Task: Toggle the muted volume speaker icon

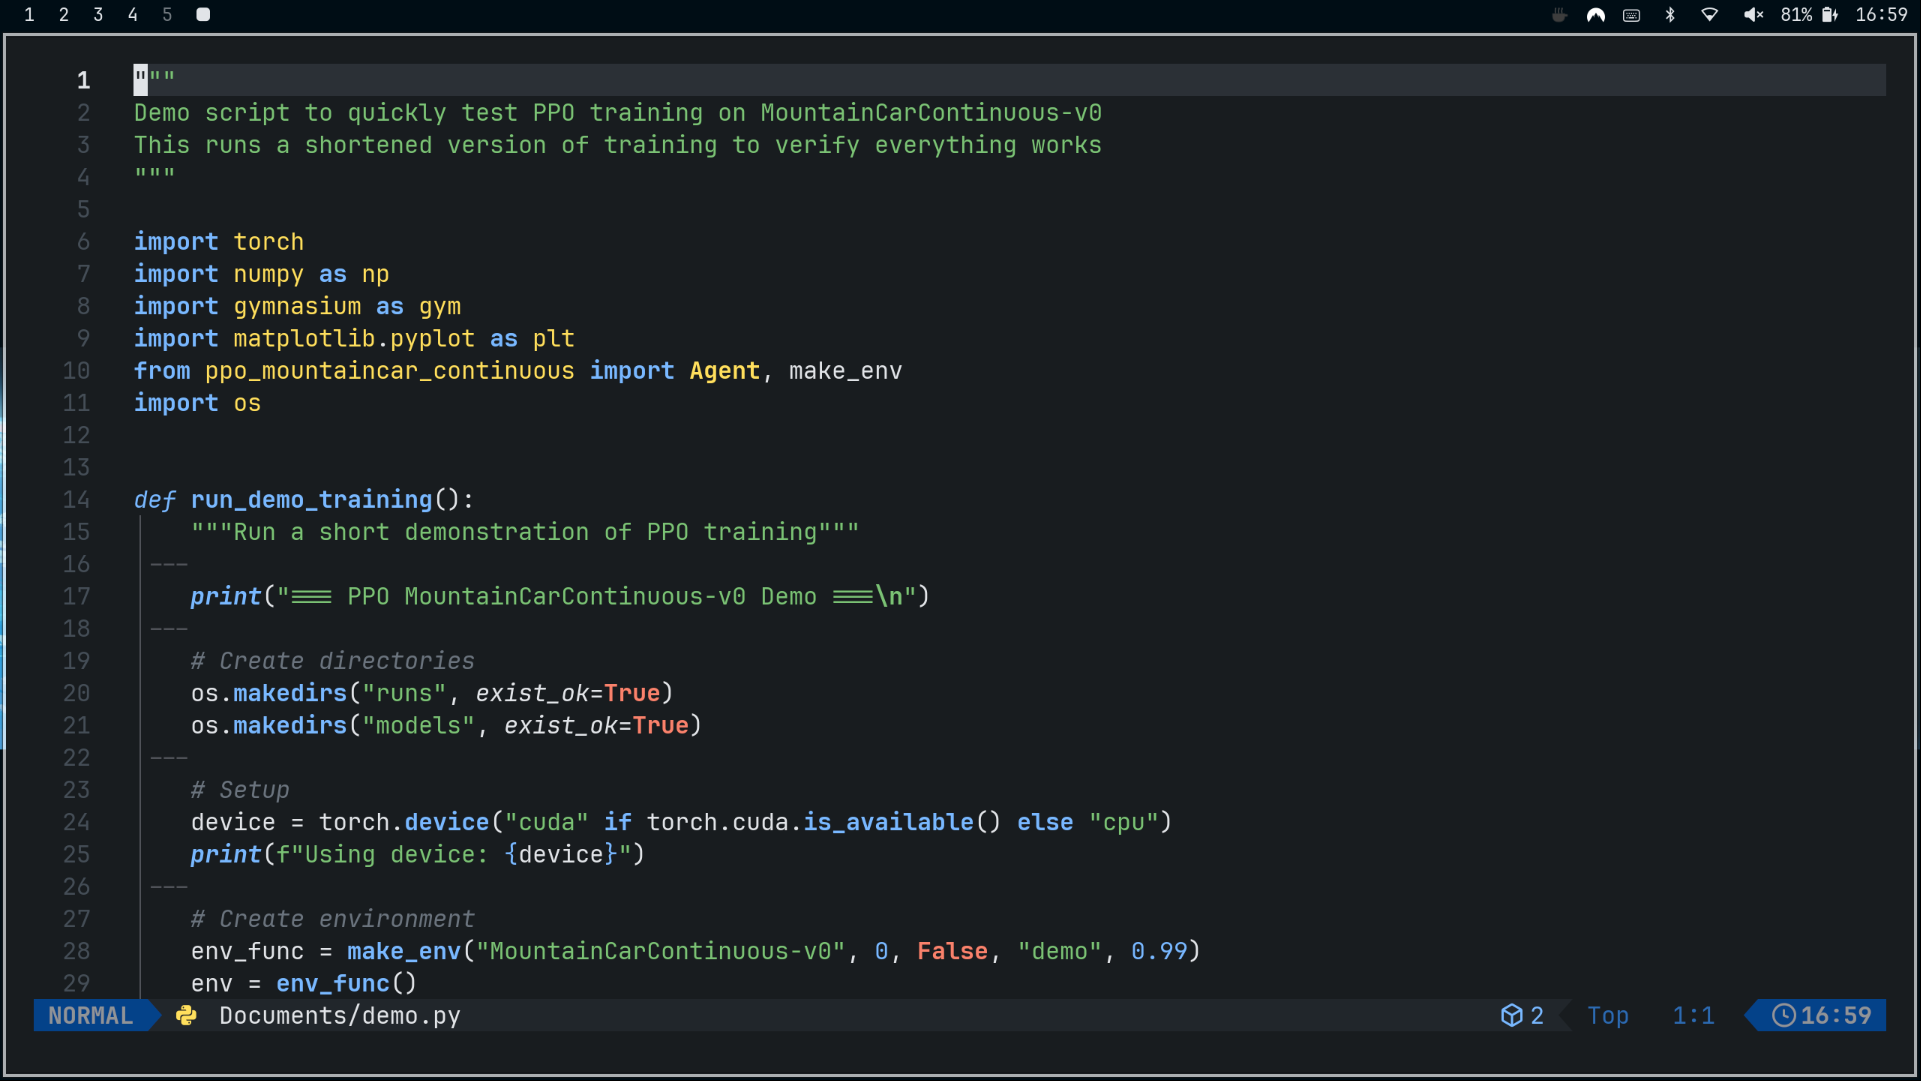Action: point(1753,15)
